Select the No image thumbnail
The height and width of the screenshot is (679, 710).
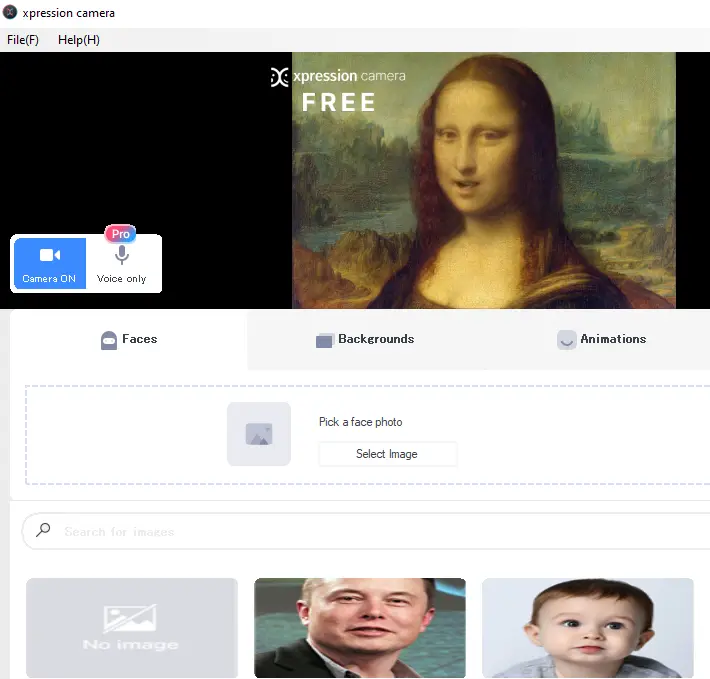(132, 627)
